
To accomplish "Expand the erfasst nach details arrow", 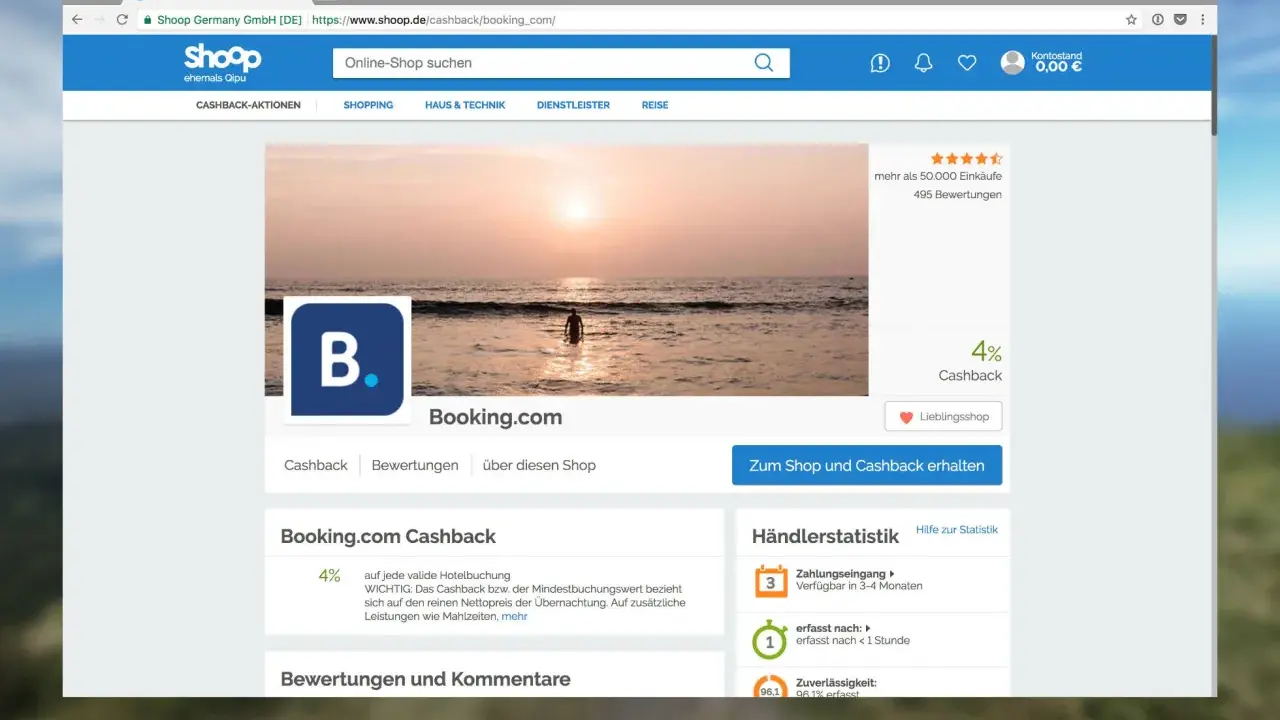I will [x=868, y=628].
